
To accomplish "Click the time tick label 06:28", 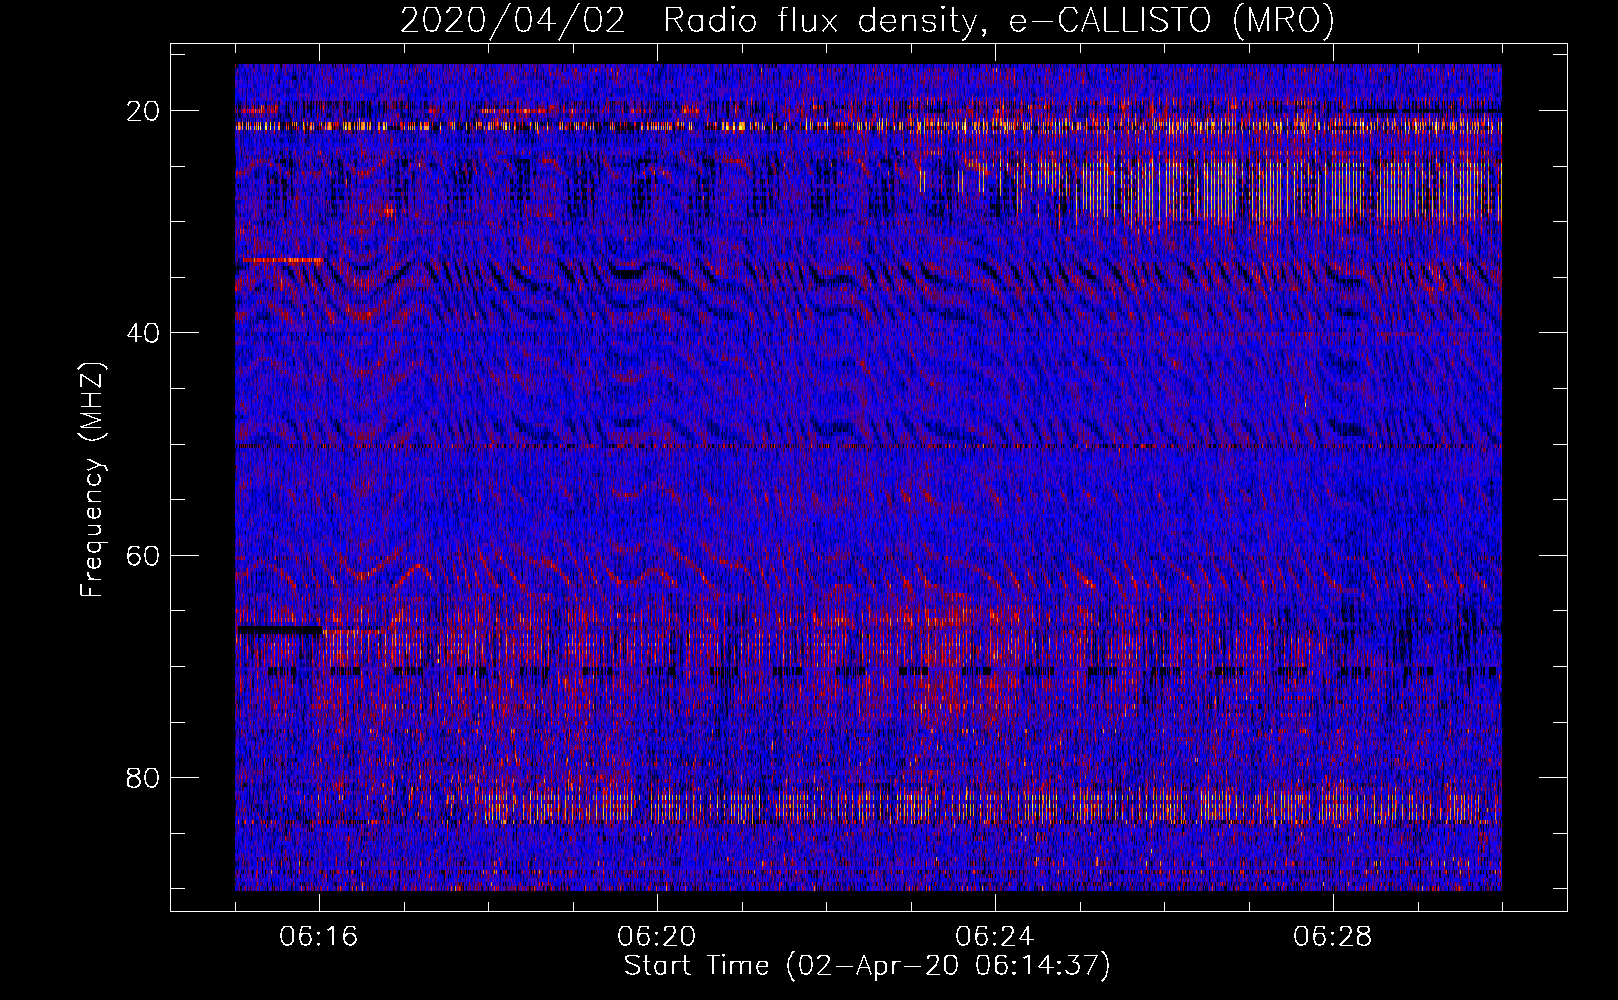I will (x=1333, y=937).
